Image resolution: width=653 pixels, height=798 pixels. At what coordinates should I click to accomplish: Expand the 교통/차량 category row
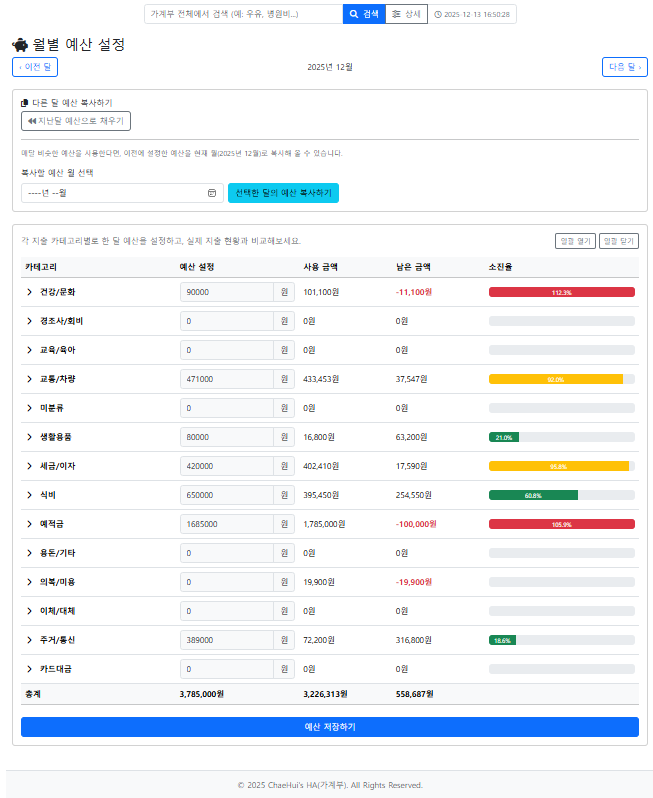pos(30,379)
